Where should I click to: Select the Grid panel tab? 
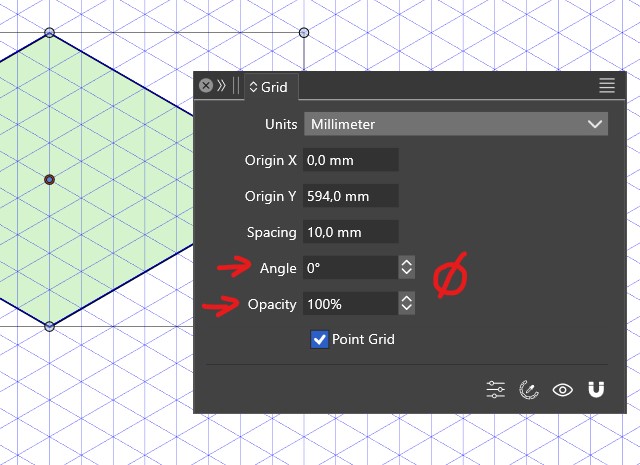(x=271, y=87)
